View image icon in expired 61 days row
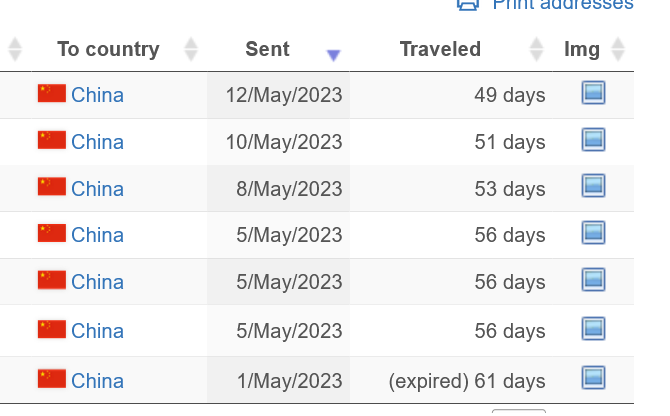670x416 pixels. click(x=593, y=378)
